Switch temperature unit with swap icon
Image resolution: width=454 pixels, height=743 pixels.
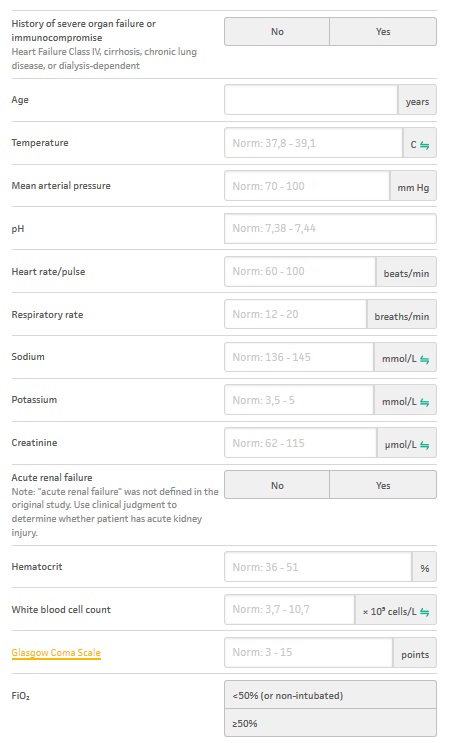[425, 145]
